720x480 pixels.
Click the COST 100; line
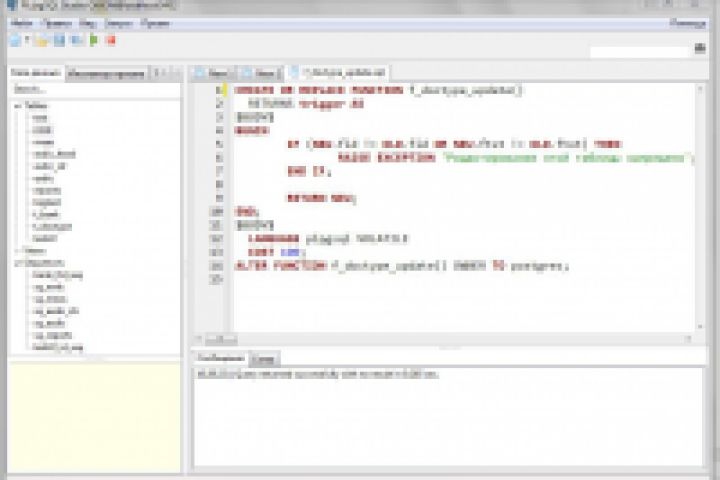[276, 252]
